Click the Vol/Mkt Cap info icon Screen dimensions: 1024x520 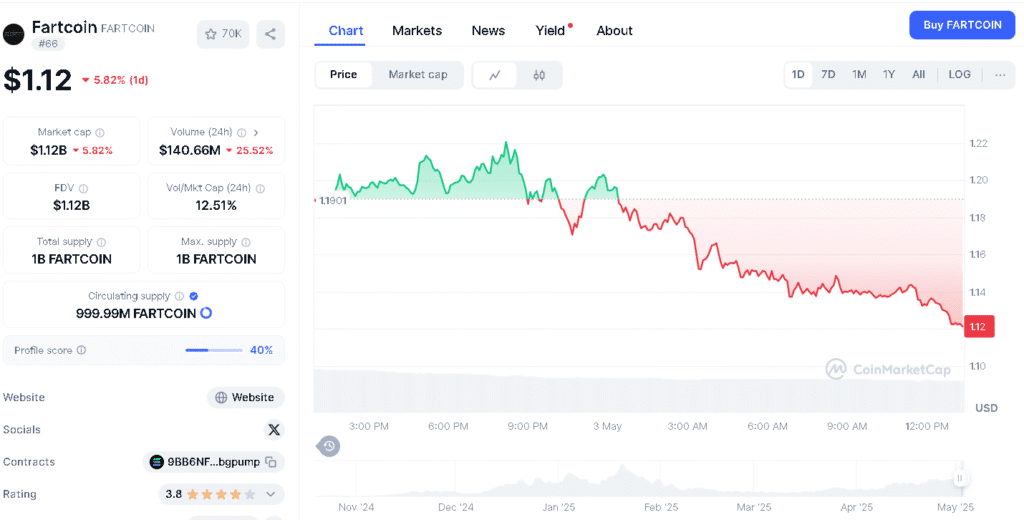(x=260, y=188)
